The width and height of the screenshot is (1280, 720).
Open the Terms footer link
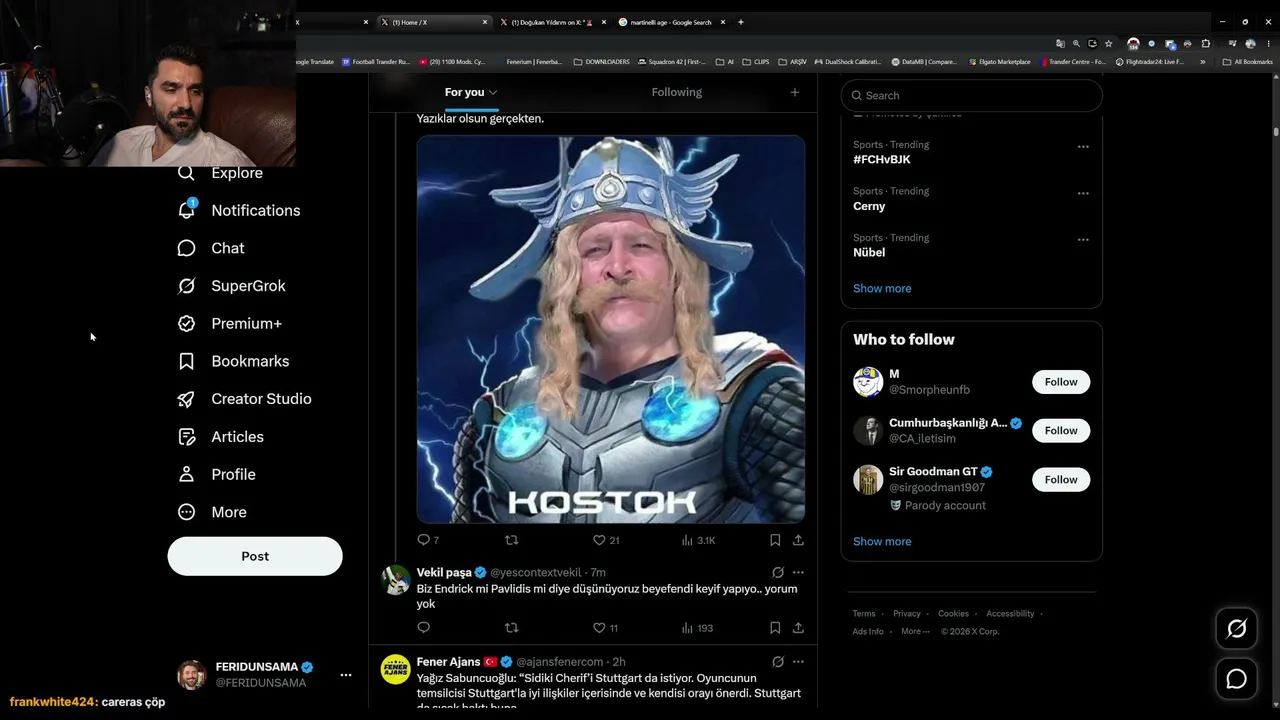[864, 614]
